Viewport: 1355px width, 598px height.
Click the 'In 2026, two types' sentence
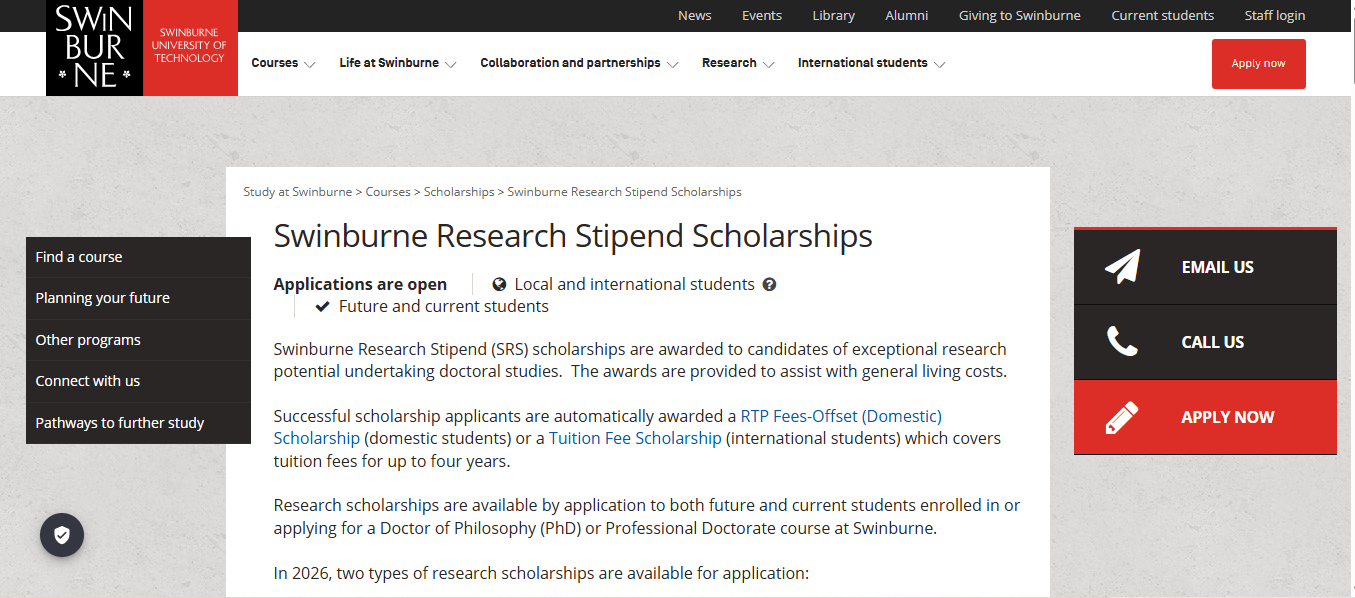coord(541,573)
